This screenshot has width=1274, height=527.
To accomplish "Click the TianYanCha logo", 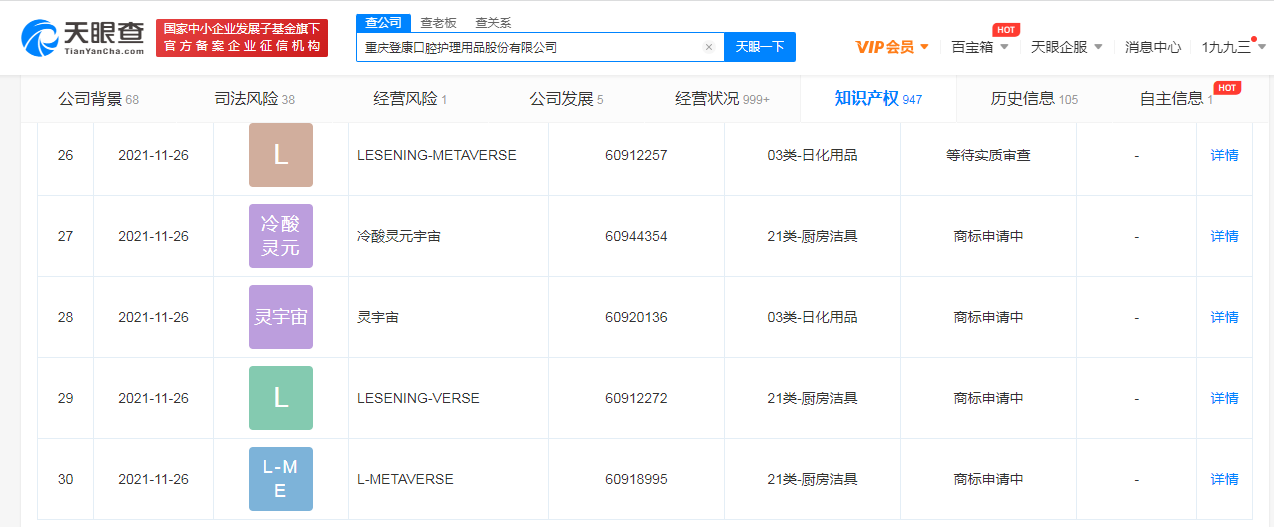I will [x=83, y=37].
